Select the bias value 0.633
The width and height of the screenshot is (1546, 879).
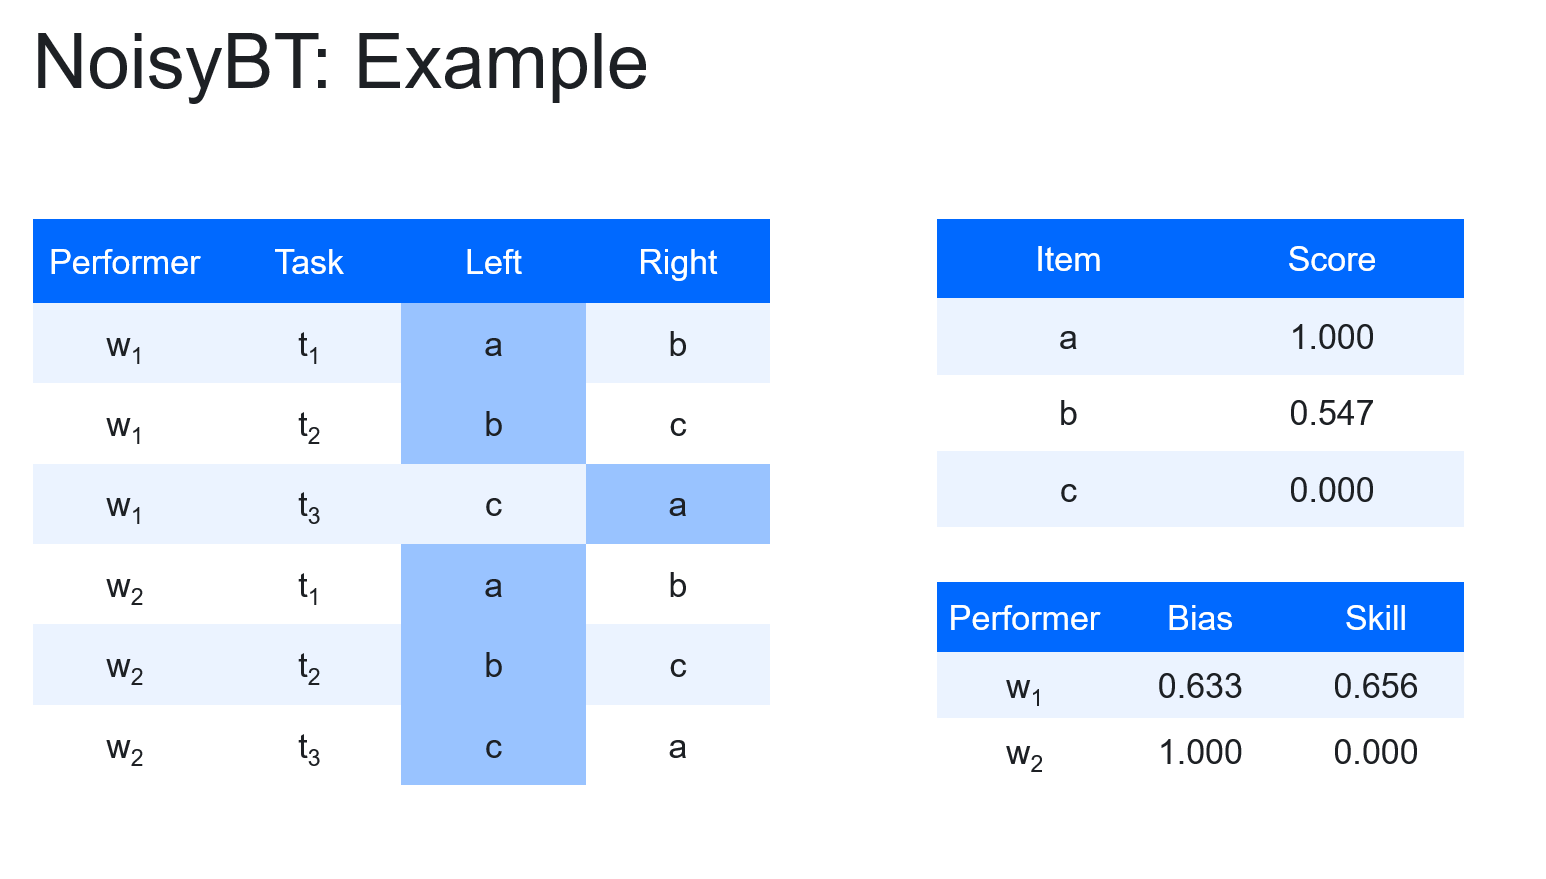point(1199,686)
